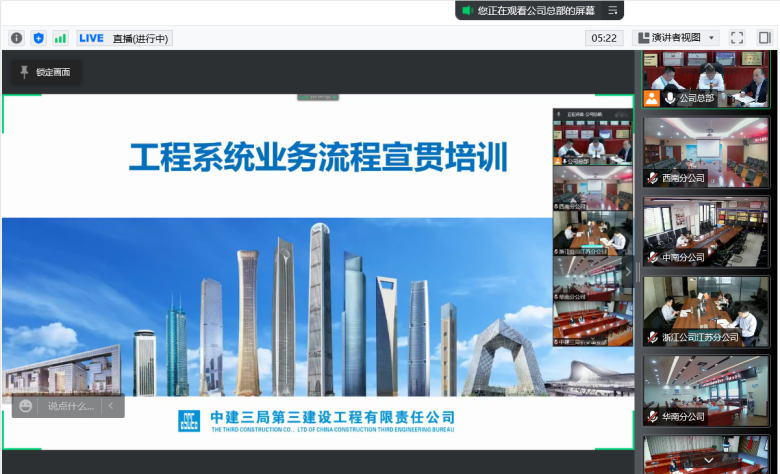The width and height of the screenshot is (780, 474).
Task: Click the green screen-share camera icon
Action: 466,10
